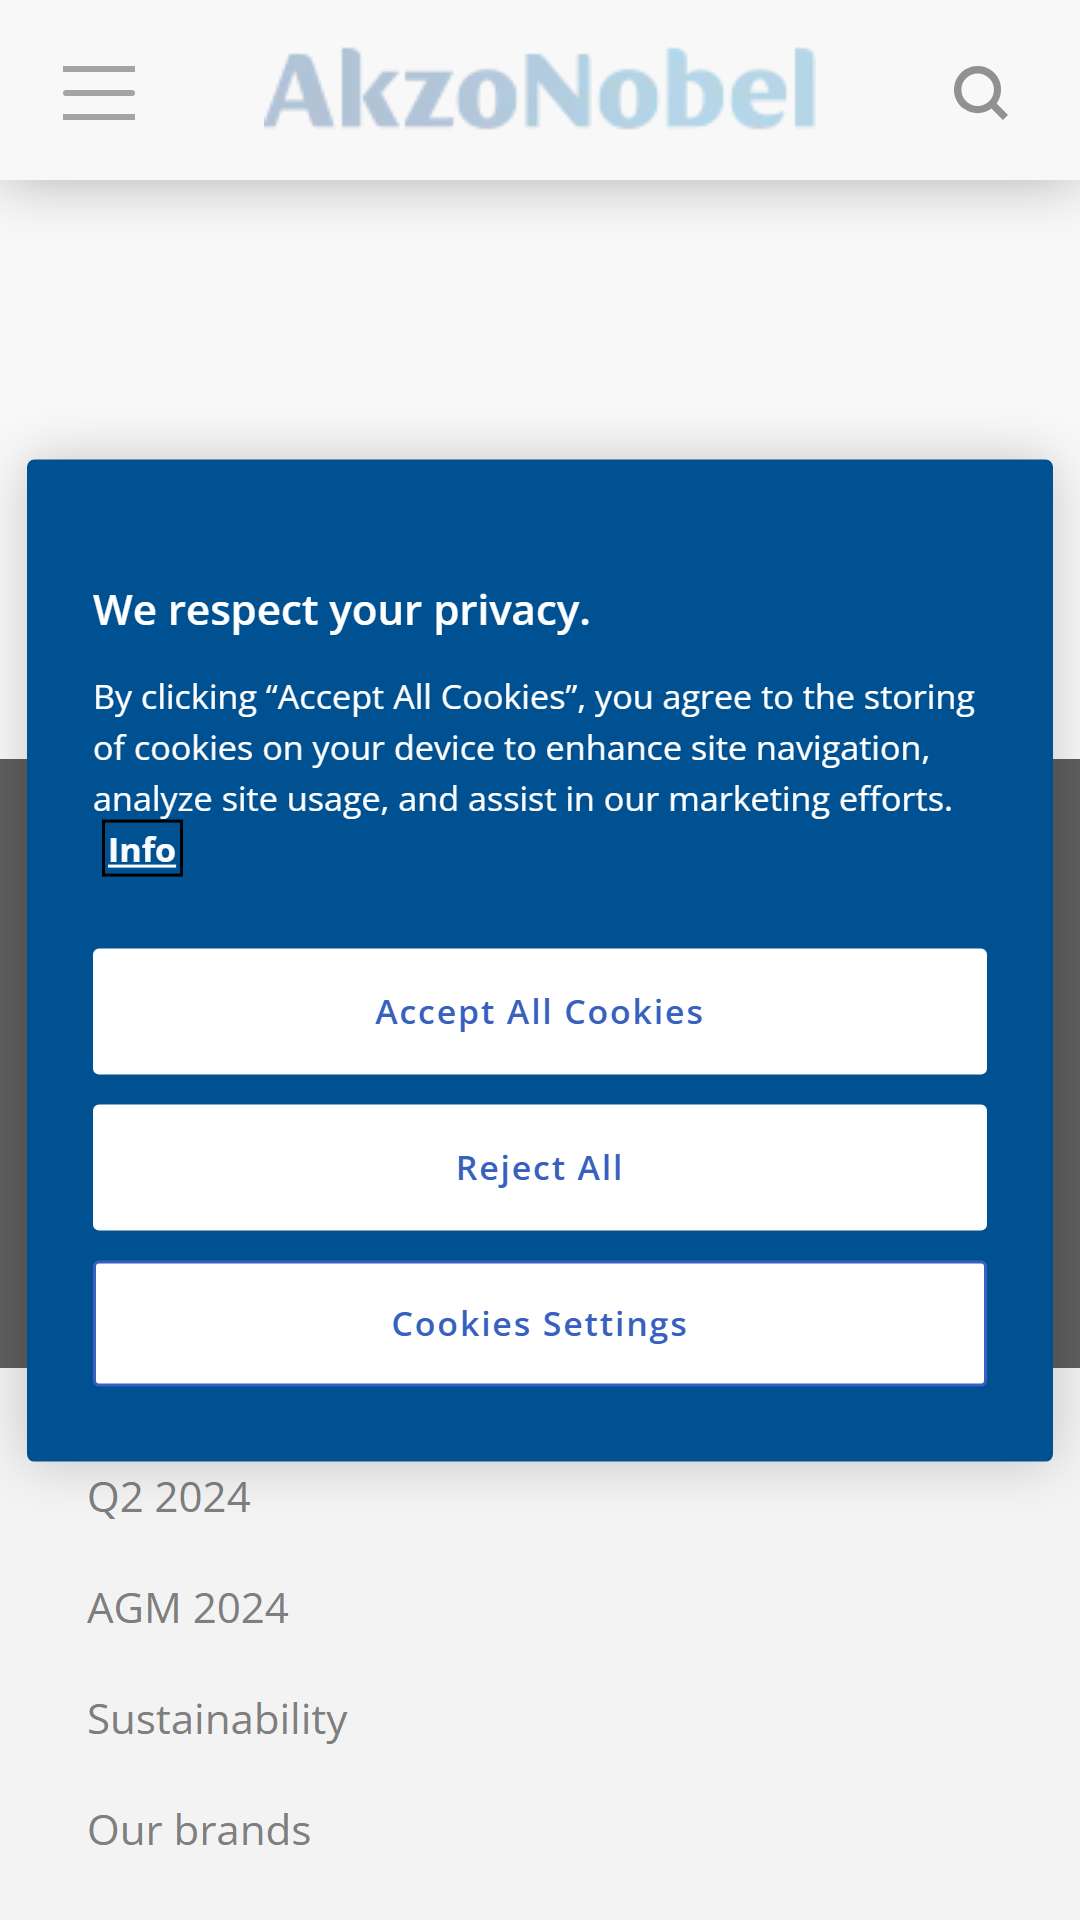Click the blurred AkzoNobel wordmark
The height and width of the screenshot is (1920, 1080).
[x=540, y=89]
